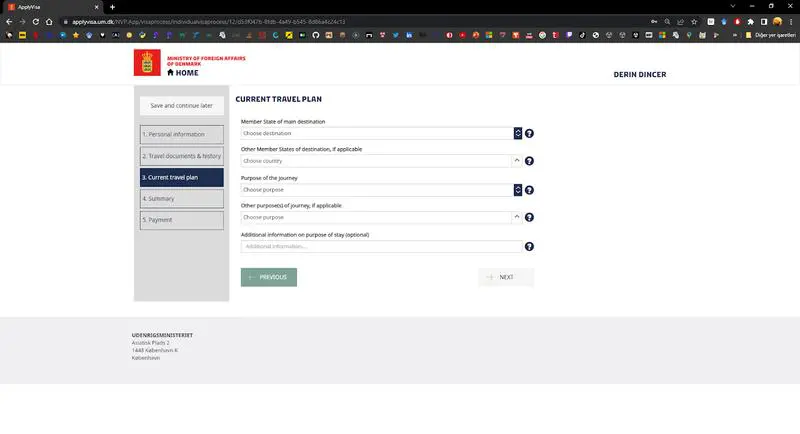Open the Twitter bookmark icon

[x=395, y=35]
